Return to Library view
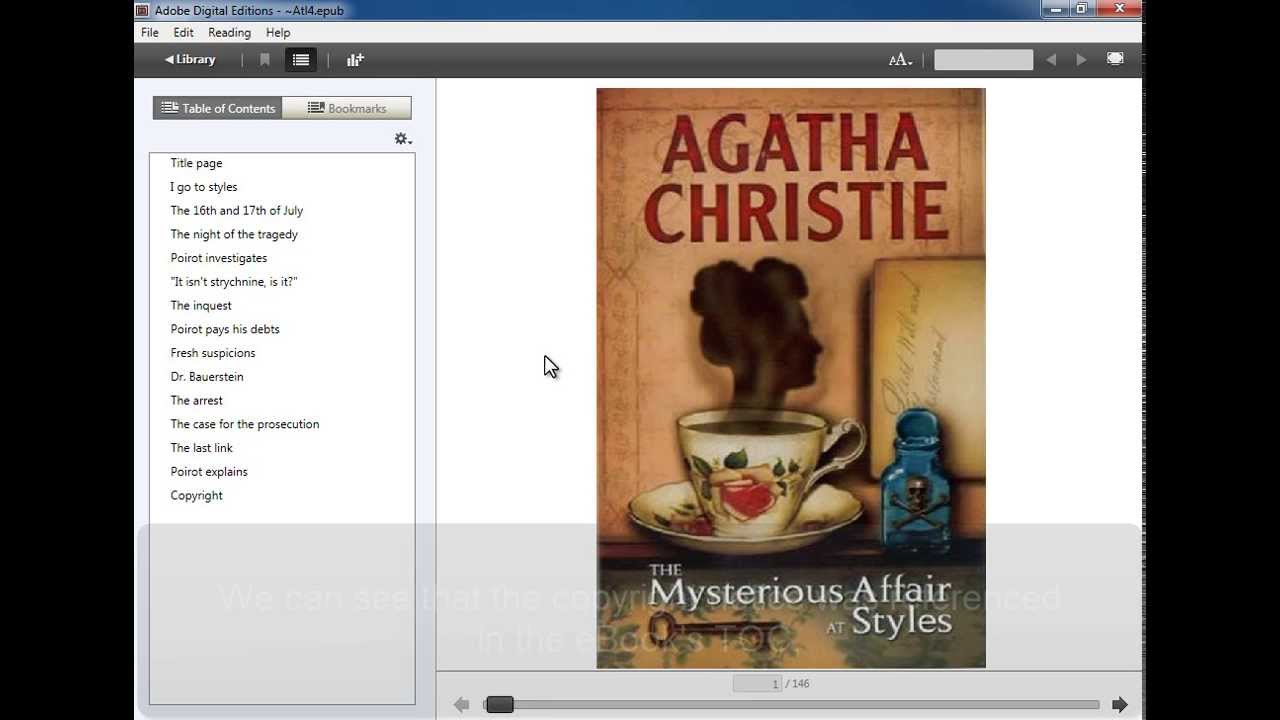 pyautogui.click(x=190, y=60)
